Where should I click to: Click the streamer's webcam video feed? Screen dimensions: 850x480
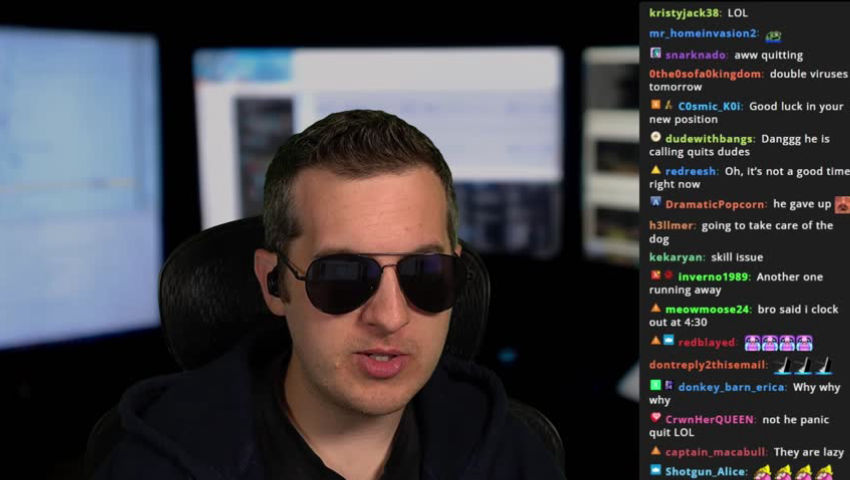pyautogui.click(x=319, y=240)
